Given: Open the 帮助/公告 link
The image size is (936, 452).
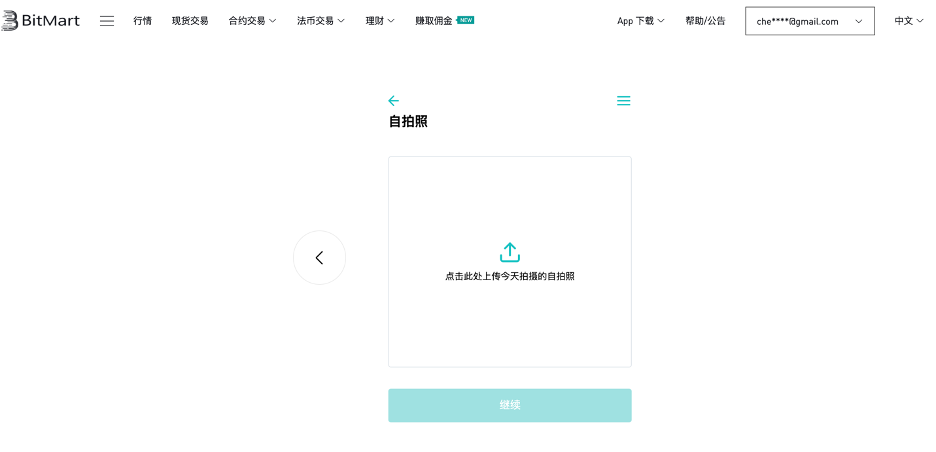Looking at the screenshot, I should tap(705, 21).
